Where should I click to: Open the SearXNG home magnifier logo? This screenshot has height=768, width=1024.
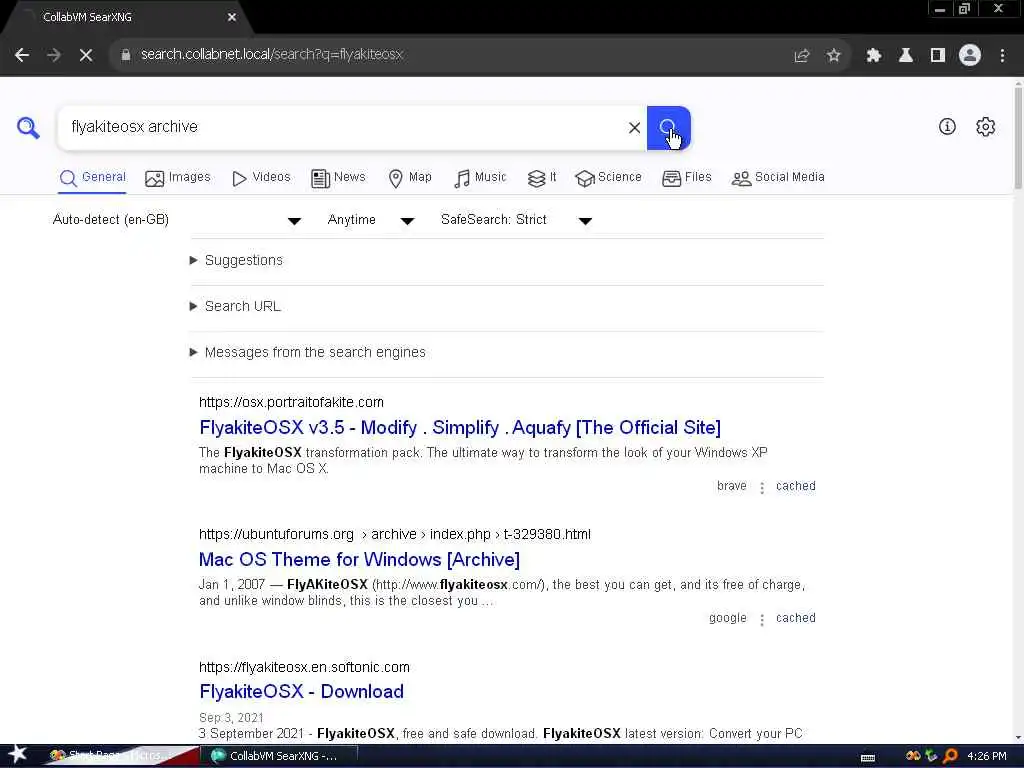[x=28, y=127]
